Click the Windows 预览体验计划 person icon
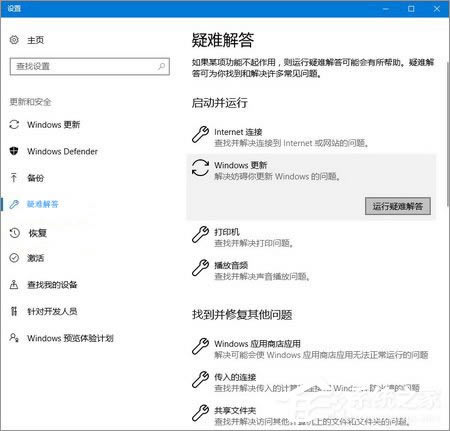Image resolution: width=450 pixels, height=431 pixels. [x=14, y=338]
